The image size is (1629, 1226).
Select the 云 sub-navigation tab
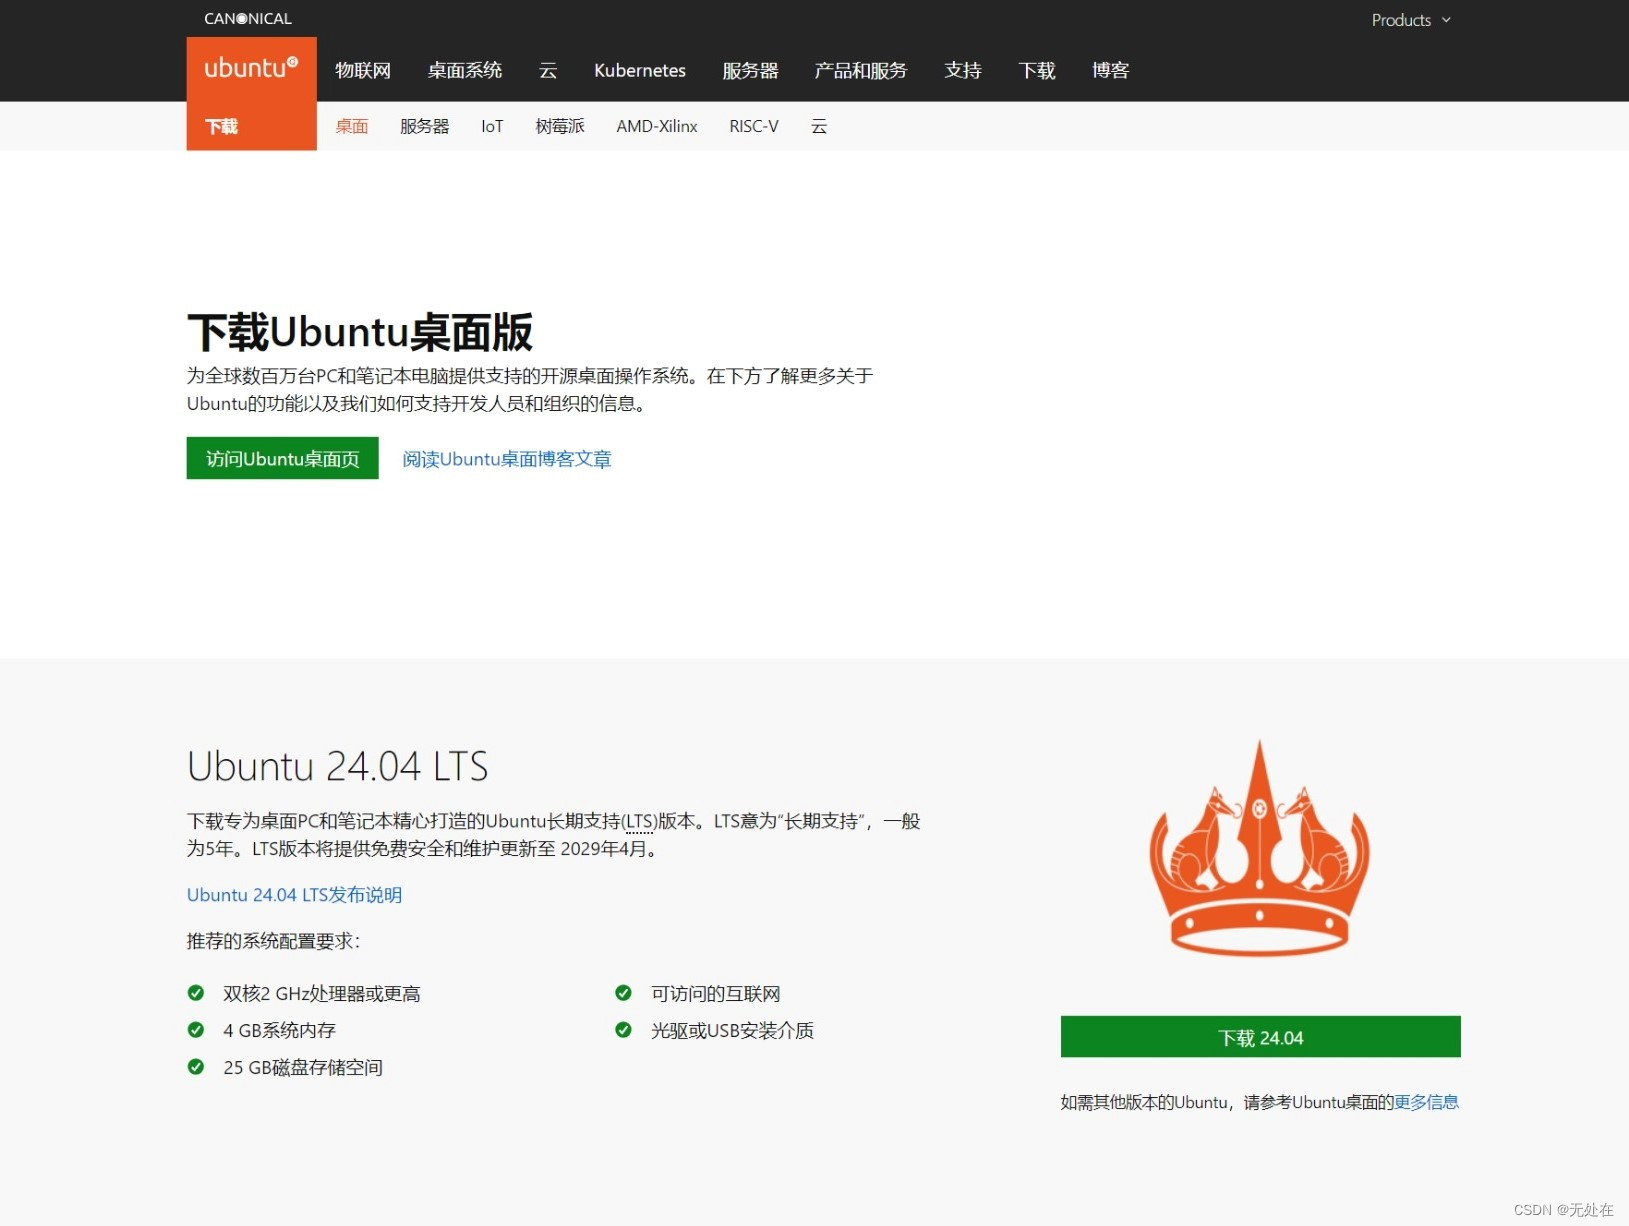(819, 126)
